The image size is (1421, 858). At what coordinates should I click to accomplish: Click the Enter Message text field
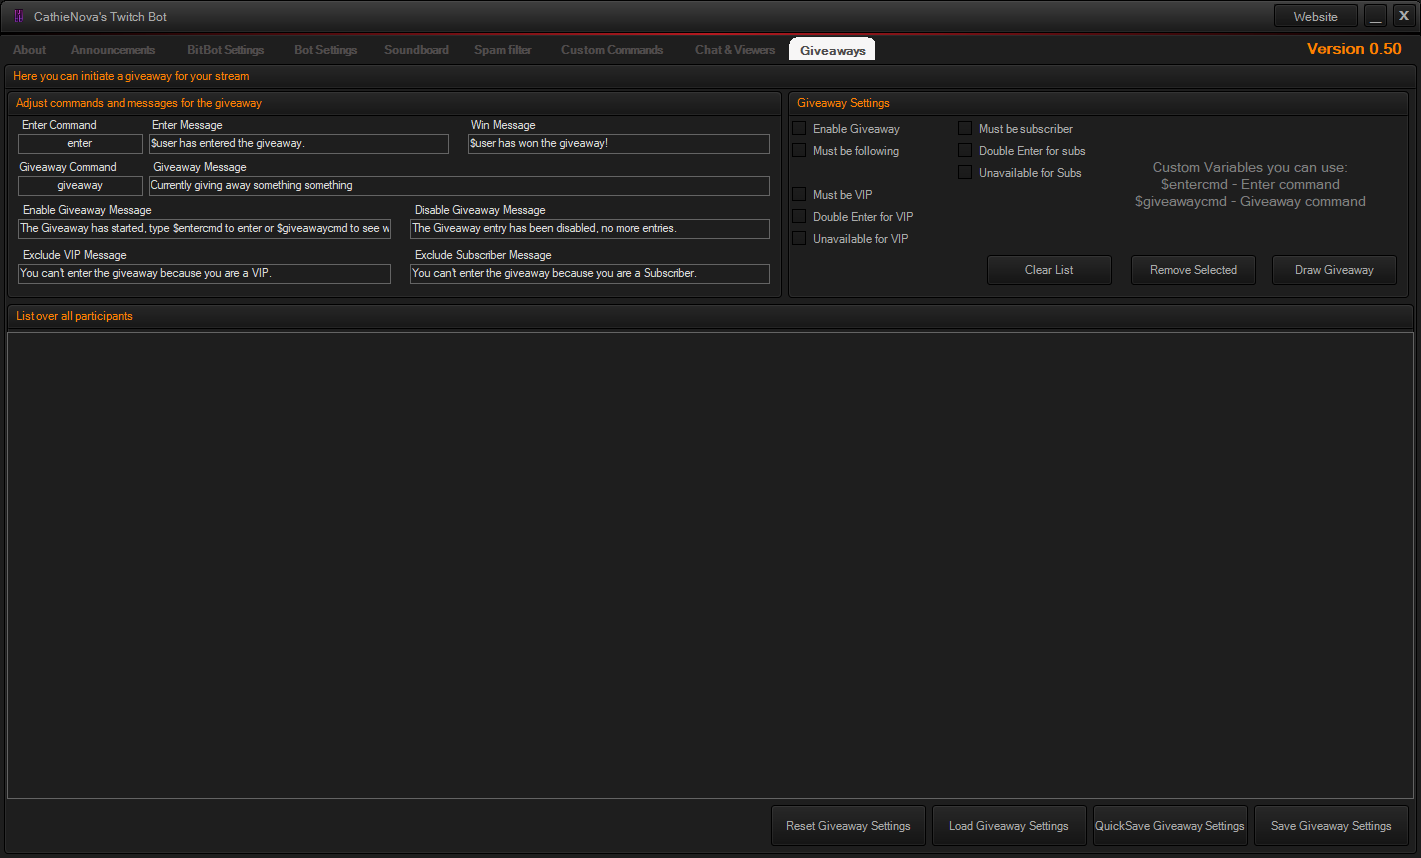pyautogui.click(x=298, y=144)
